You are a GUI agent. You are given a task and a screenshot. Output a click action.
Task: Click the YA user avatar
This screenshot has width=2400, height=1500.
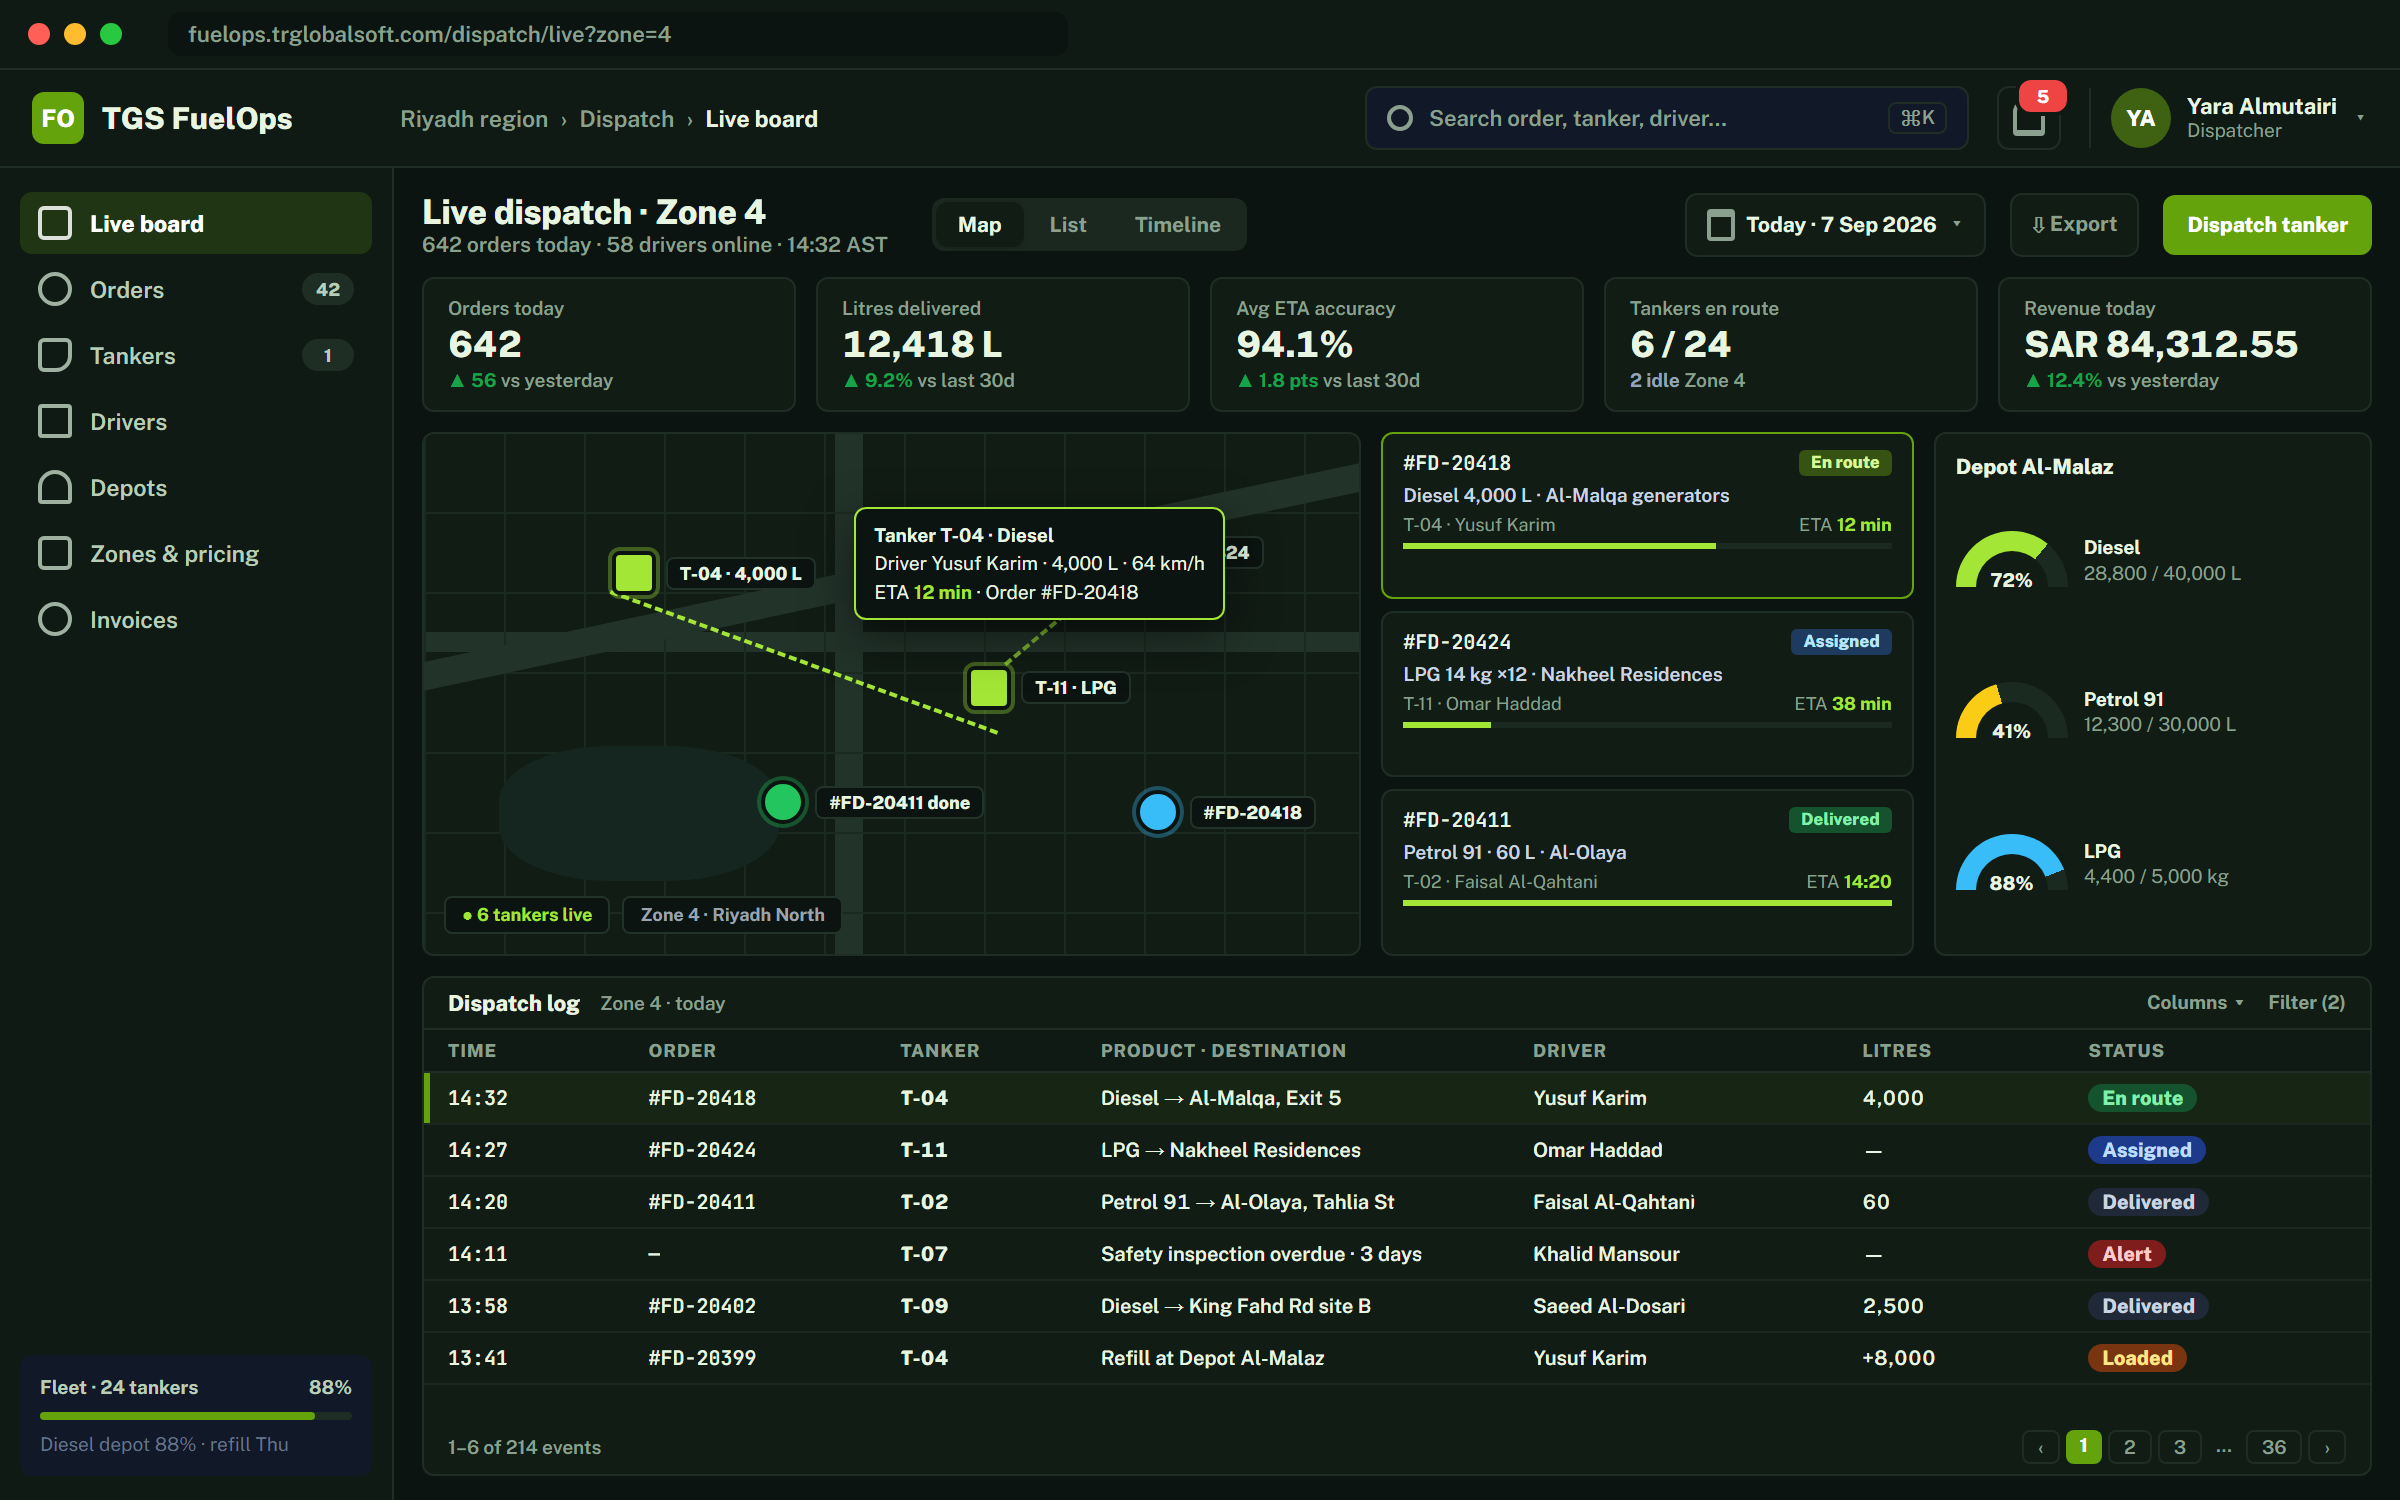[2140, 118]
